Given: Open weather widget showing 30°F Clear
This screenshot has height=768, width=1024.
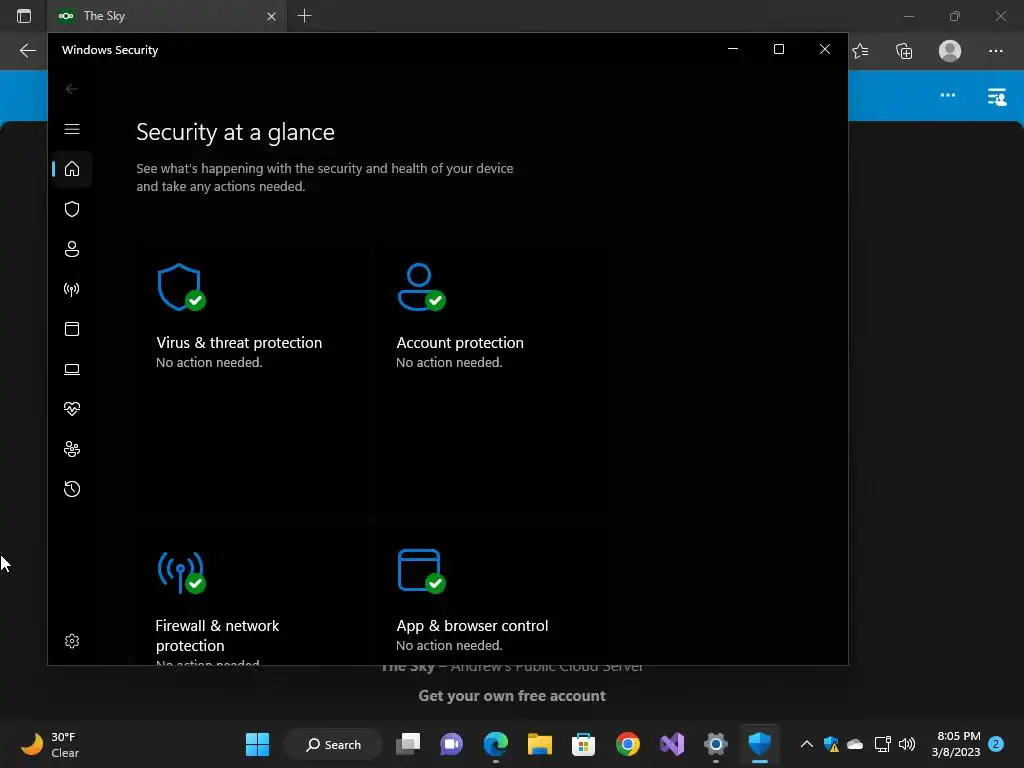Looking at the screenshot, I should (50, 744).
